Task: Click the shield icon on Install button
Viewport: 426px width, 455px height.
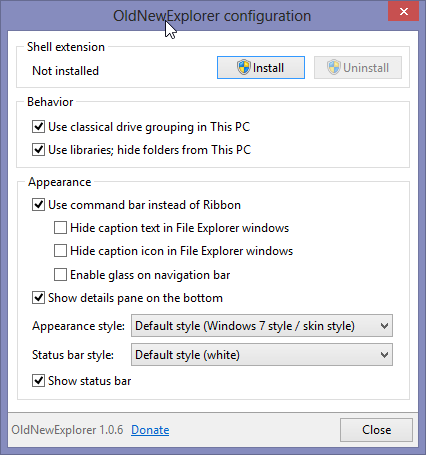Action: click(244, 67)
